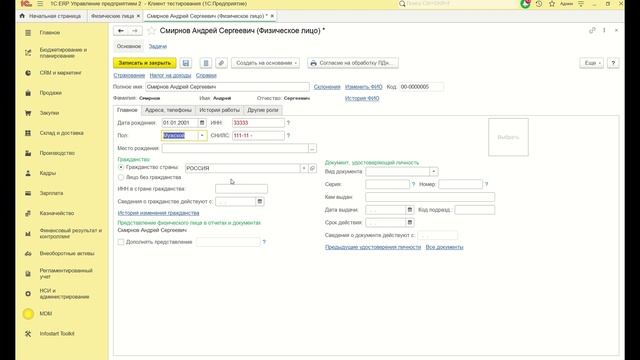Open calendar for Сведения о гражданстве date
This screenshot has height=360, width=640.
tap(260, 201)
